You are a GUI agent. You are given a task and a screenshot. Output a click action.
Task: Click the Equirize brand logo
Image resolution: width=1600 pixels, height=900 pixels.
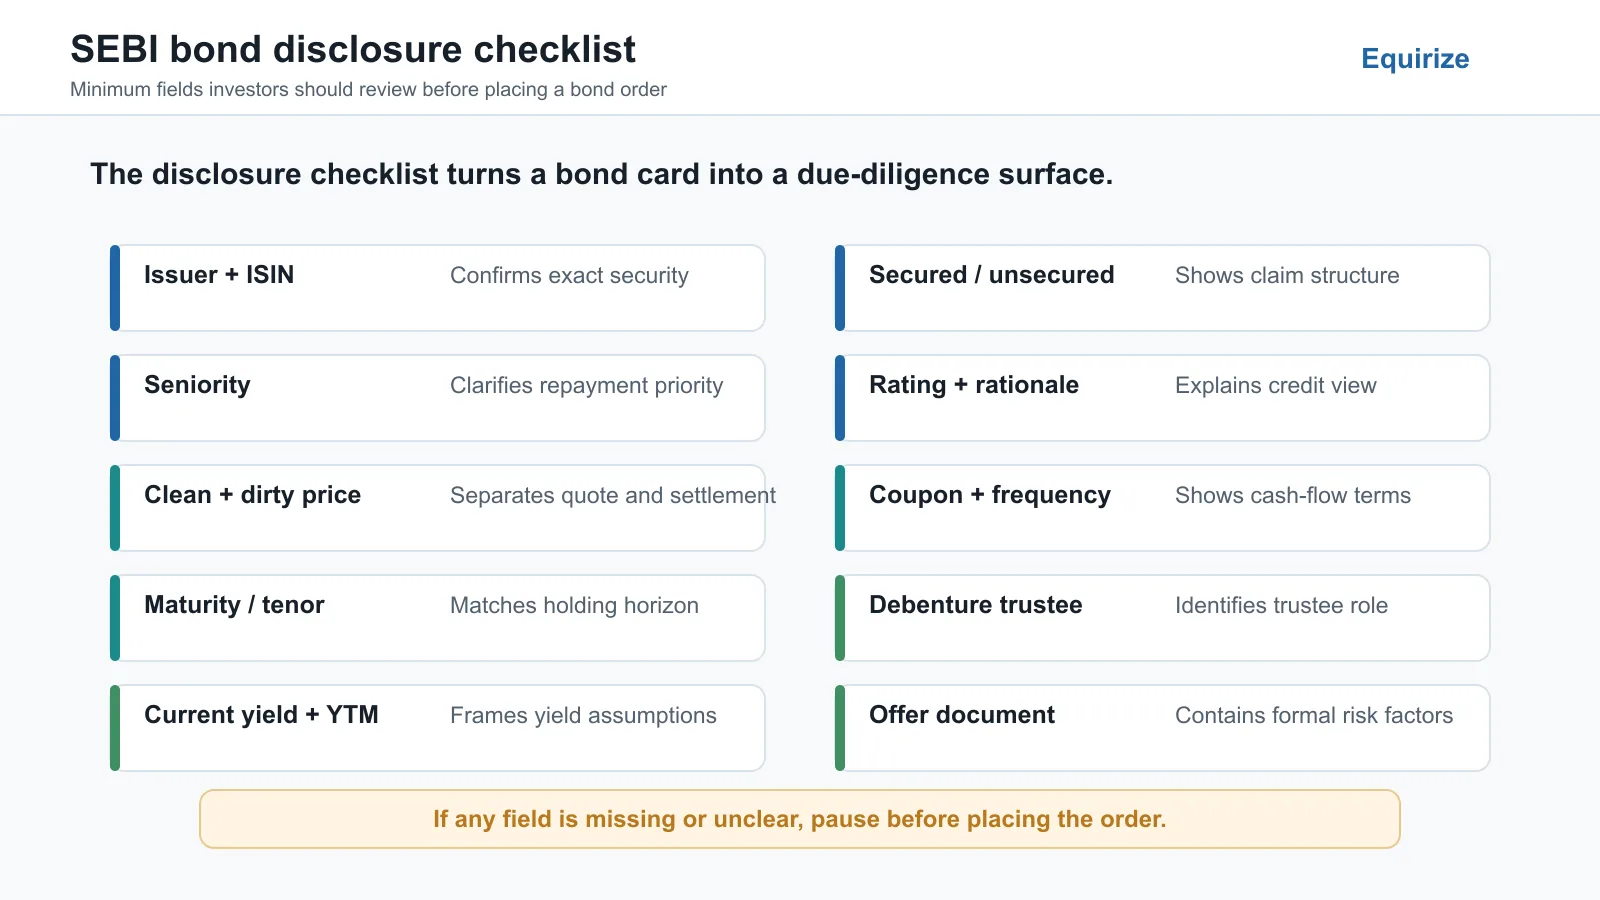(1415, 58)
